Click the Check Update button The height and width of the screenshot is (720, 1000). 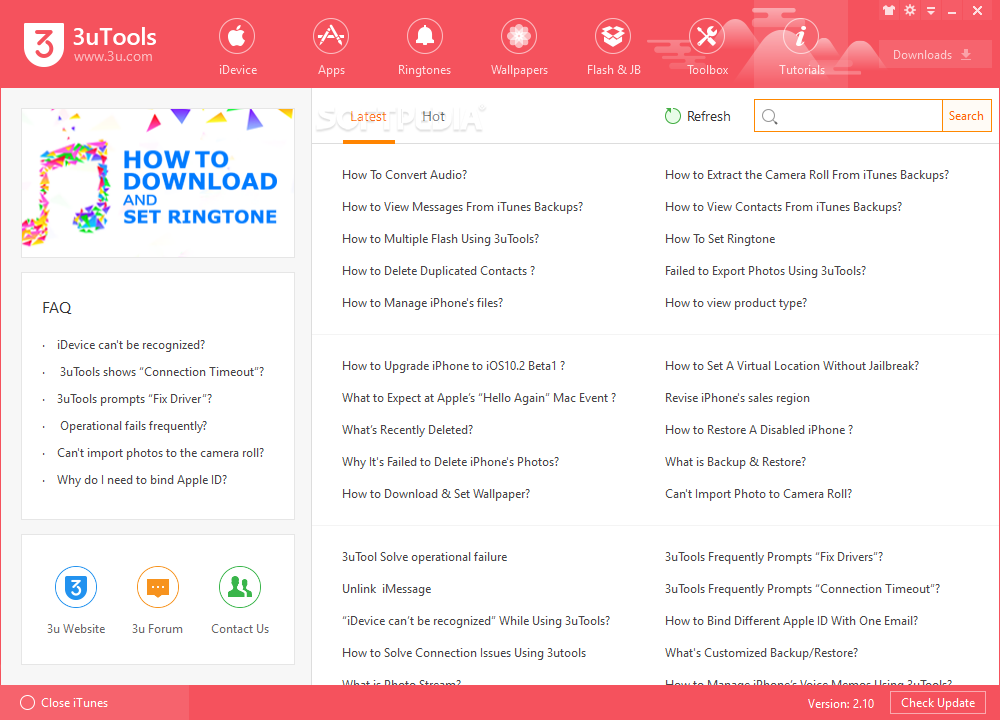(x=938, y=703)
